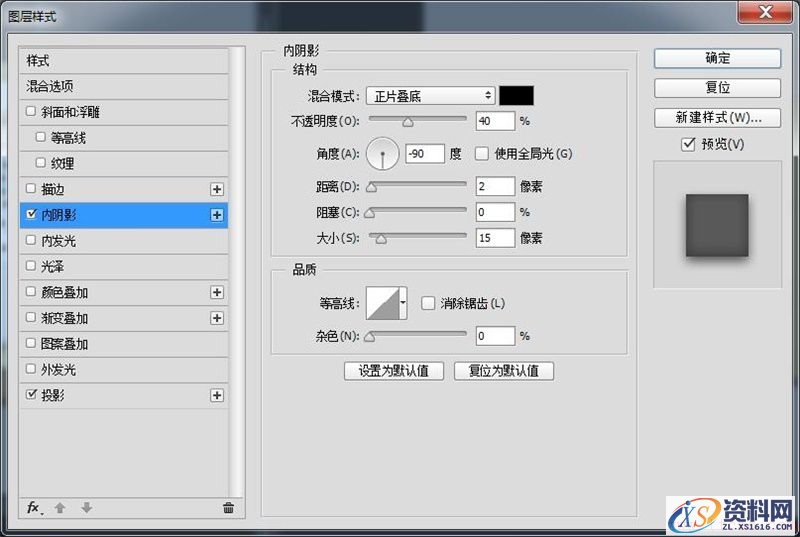
Task: Enable the 渐变叠加 checkbox
Action: (31, 317)
